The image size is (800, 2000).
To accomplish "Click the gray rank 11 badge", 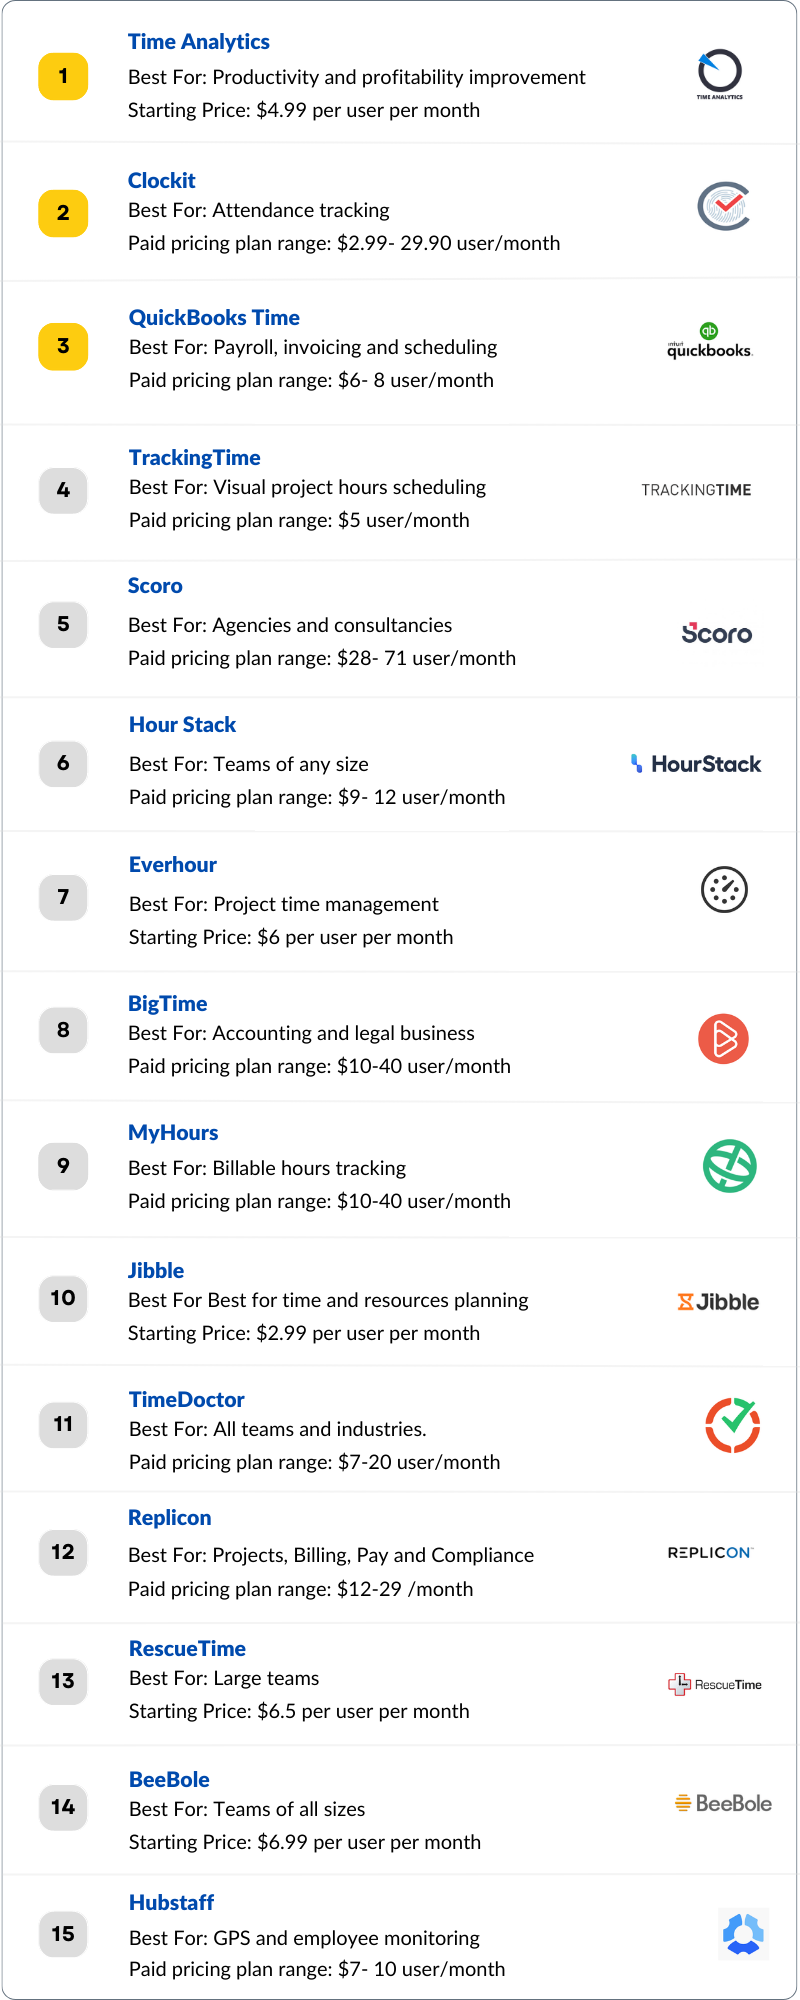I will click(x=63, y=1424).
